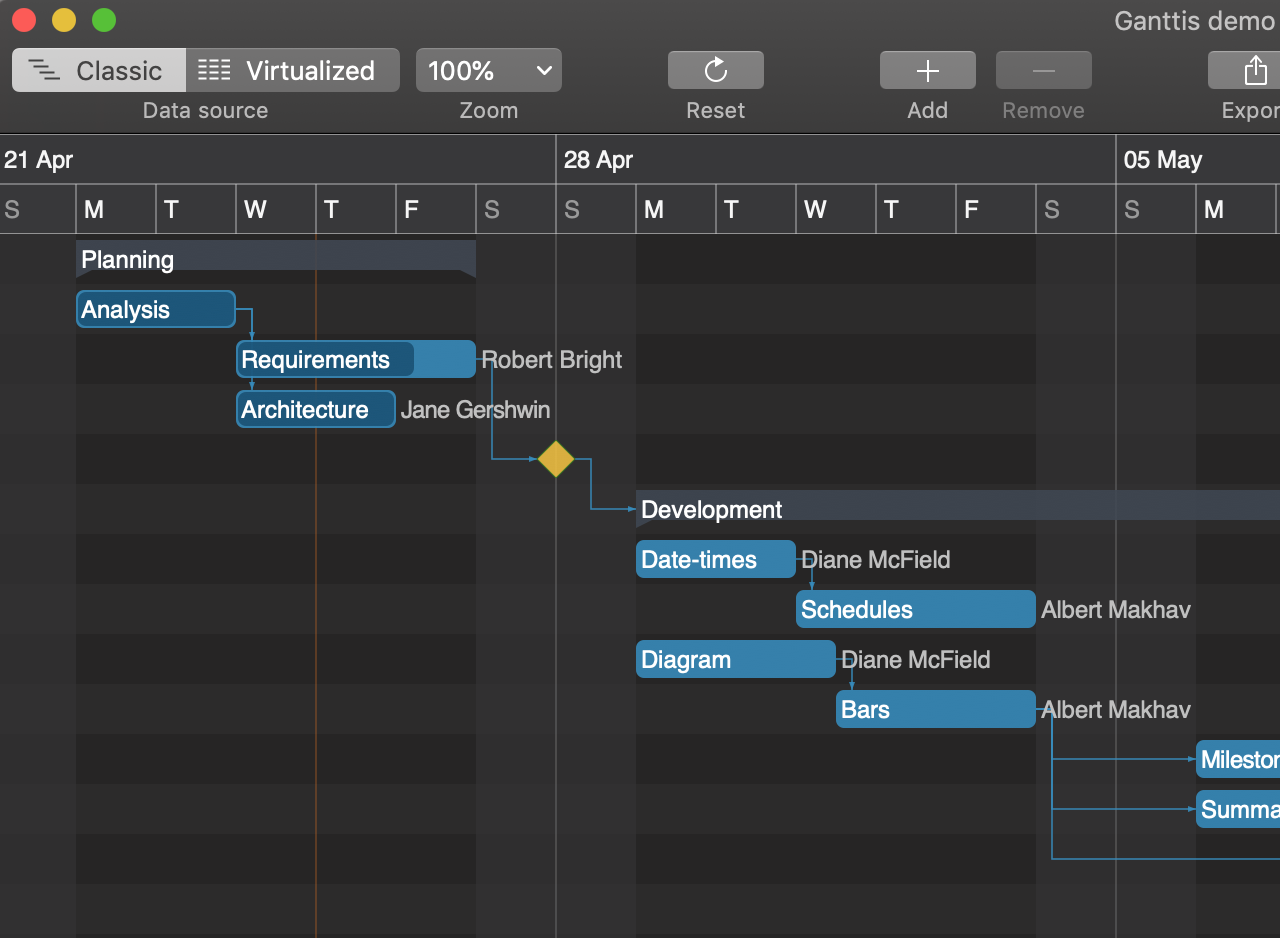
Task: Switch to Virtualized data source
Action: click(x=292, y=70)
